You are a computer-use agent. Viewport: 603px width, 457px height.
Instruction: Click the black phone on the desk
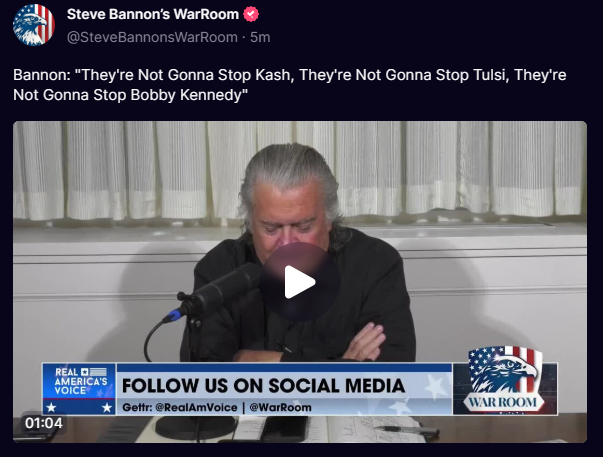284,428
